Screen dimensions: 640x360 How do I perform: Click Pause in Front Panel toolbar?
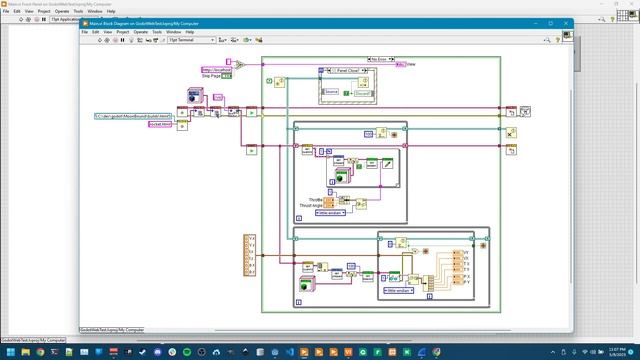[x=44, y=19]
